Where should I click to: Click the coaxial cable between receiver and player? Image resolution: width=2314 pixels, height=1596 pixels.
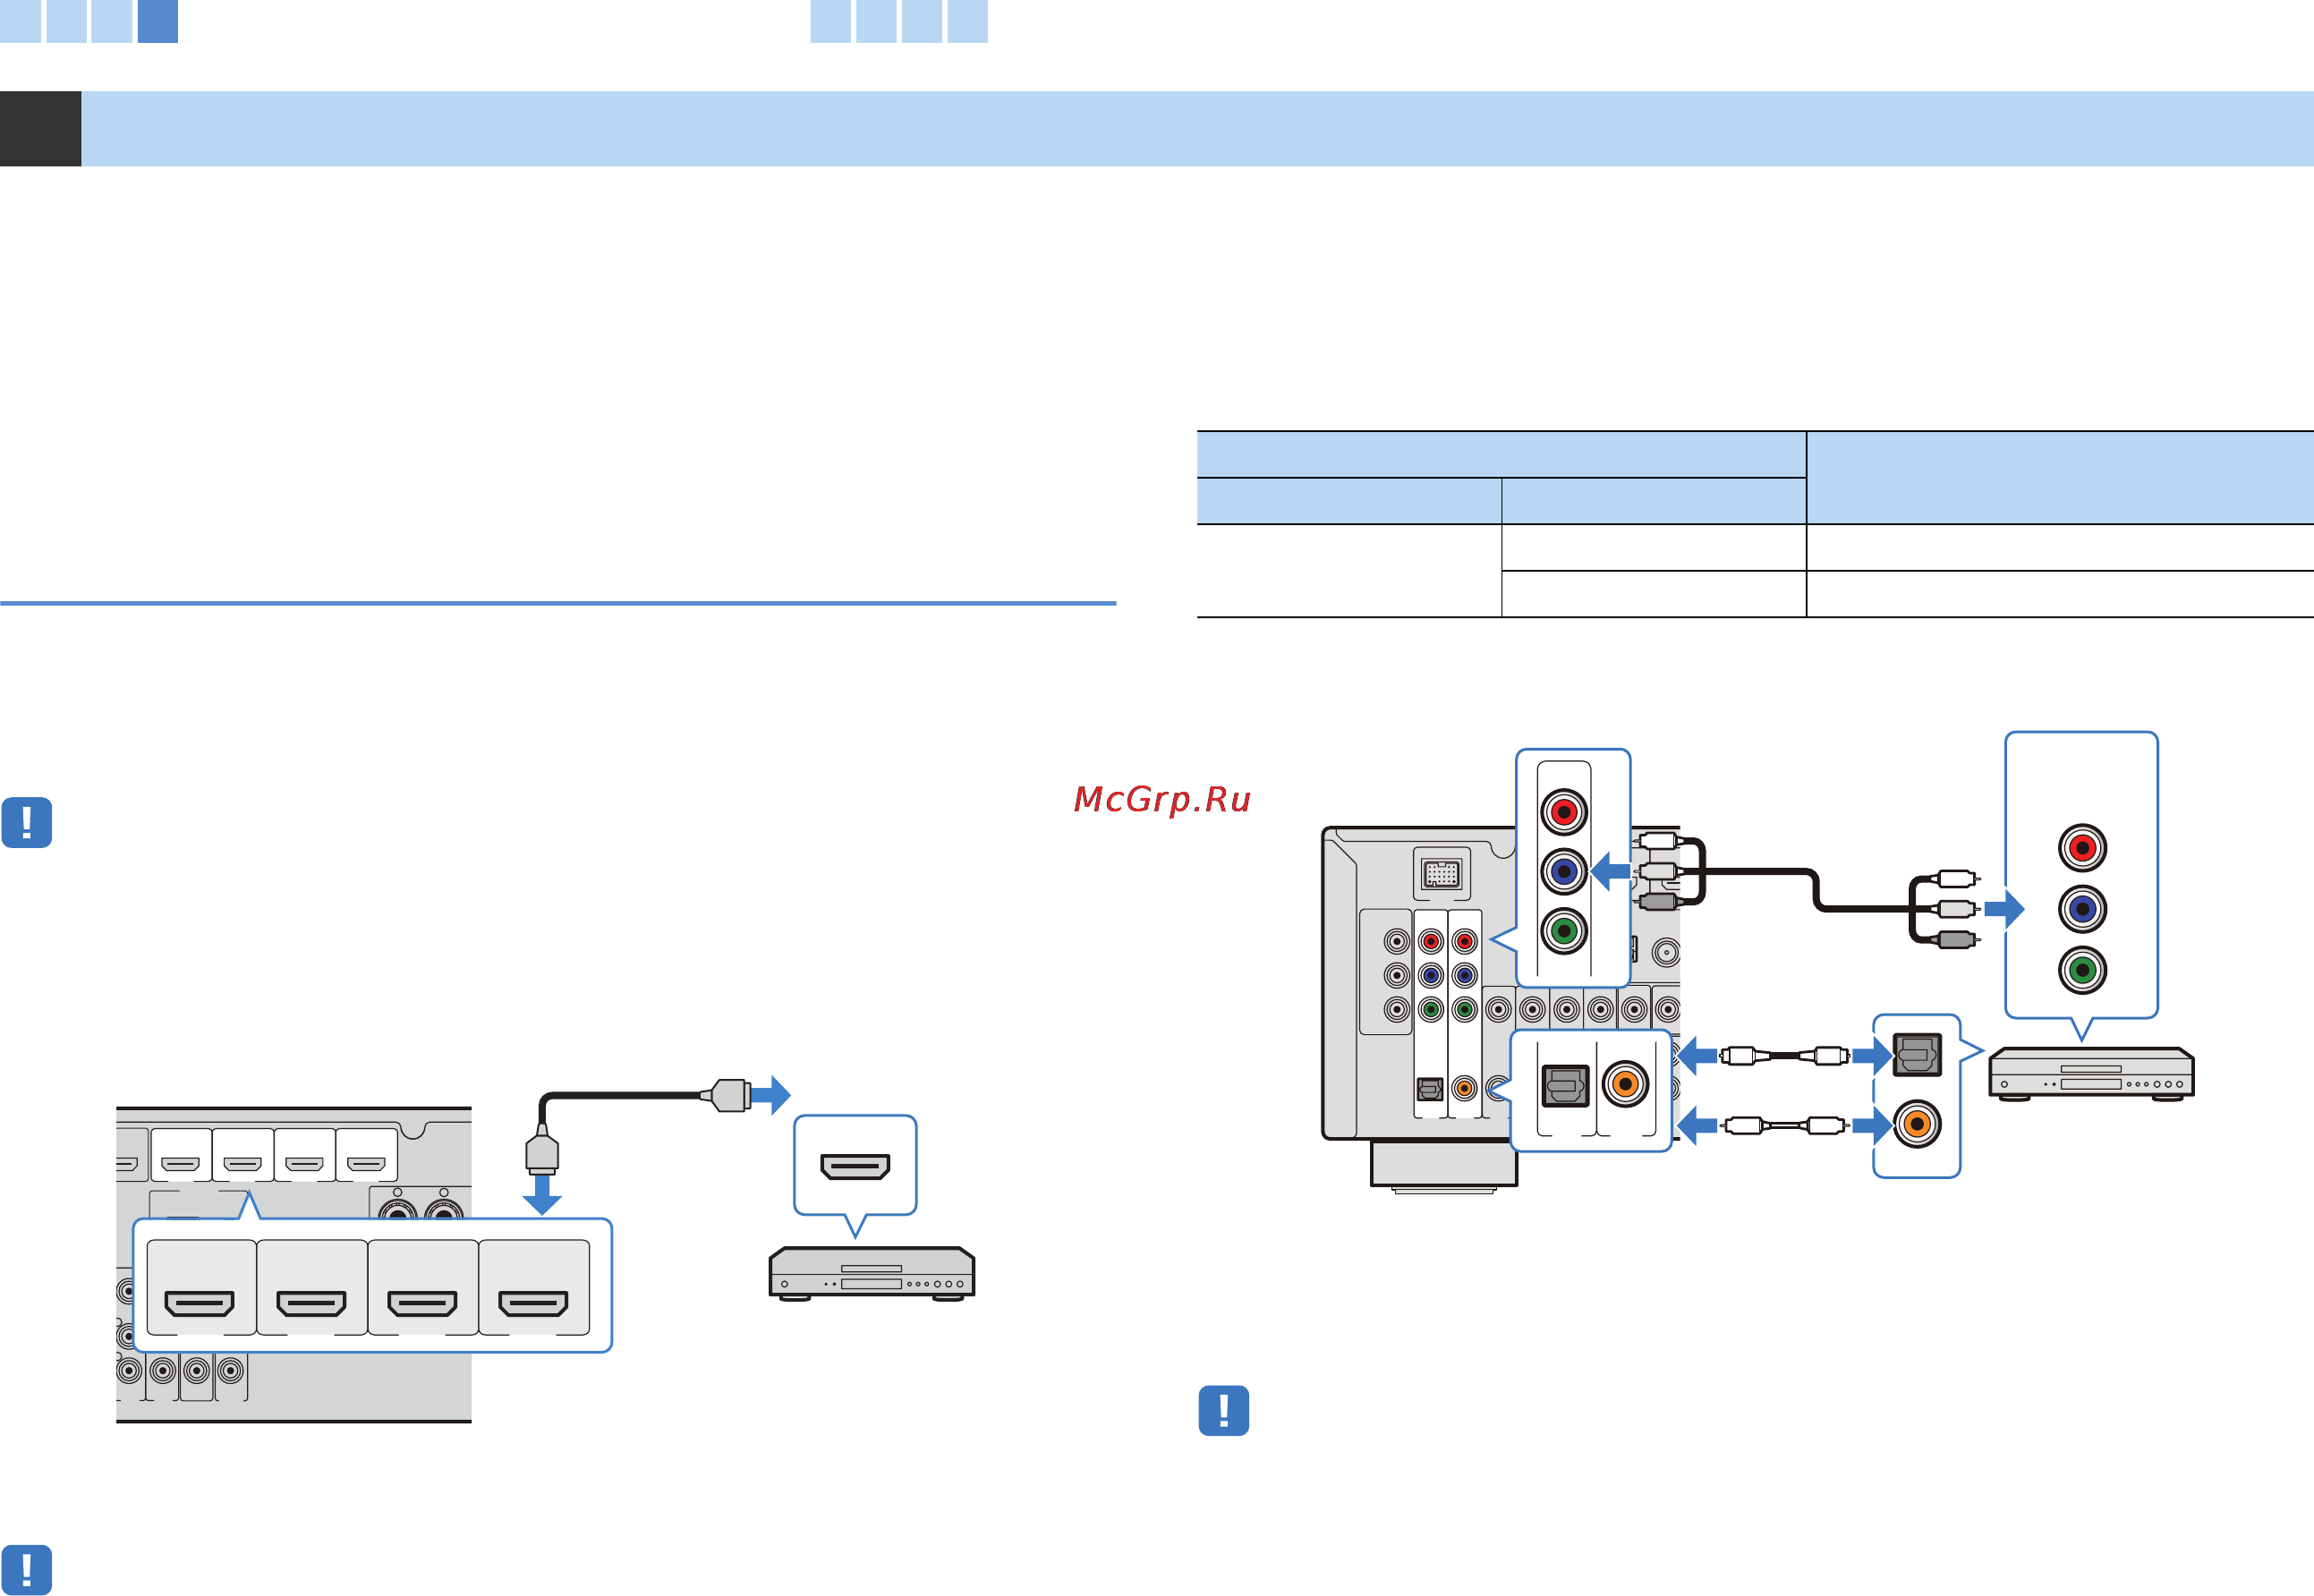click(x=1785, y=1125)
